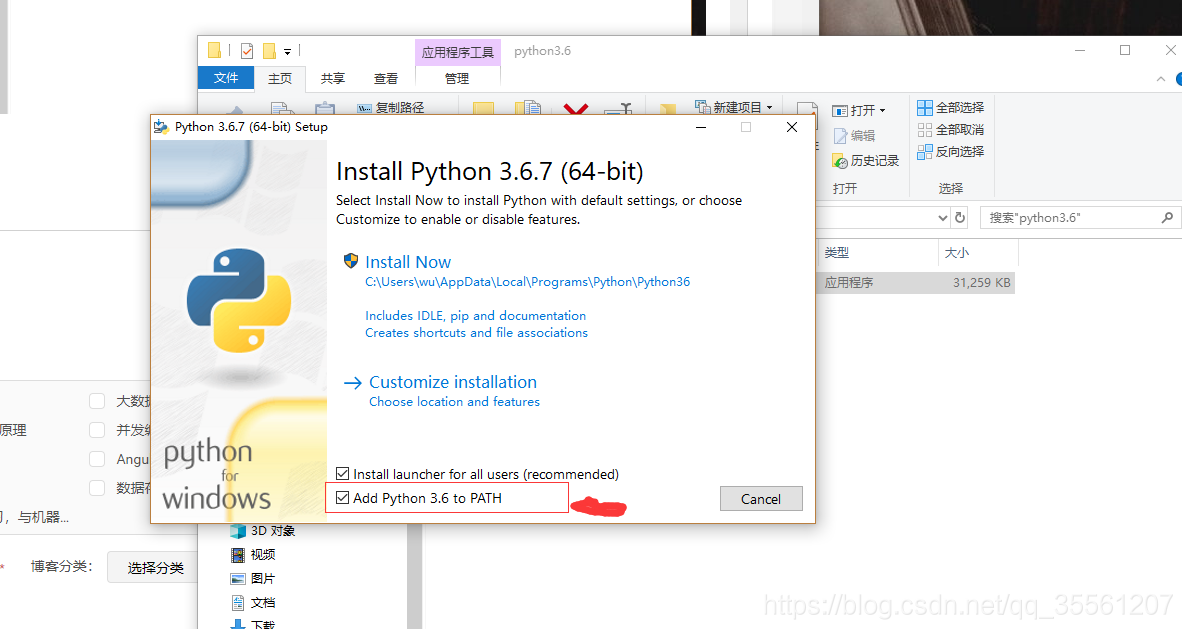Open the 打开 dropdown arrow in ribbon
1182x629 pixels.
[x=883, y=111]
